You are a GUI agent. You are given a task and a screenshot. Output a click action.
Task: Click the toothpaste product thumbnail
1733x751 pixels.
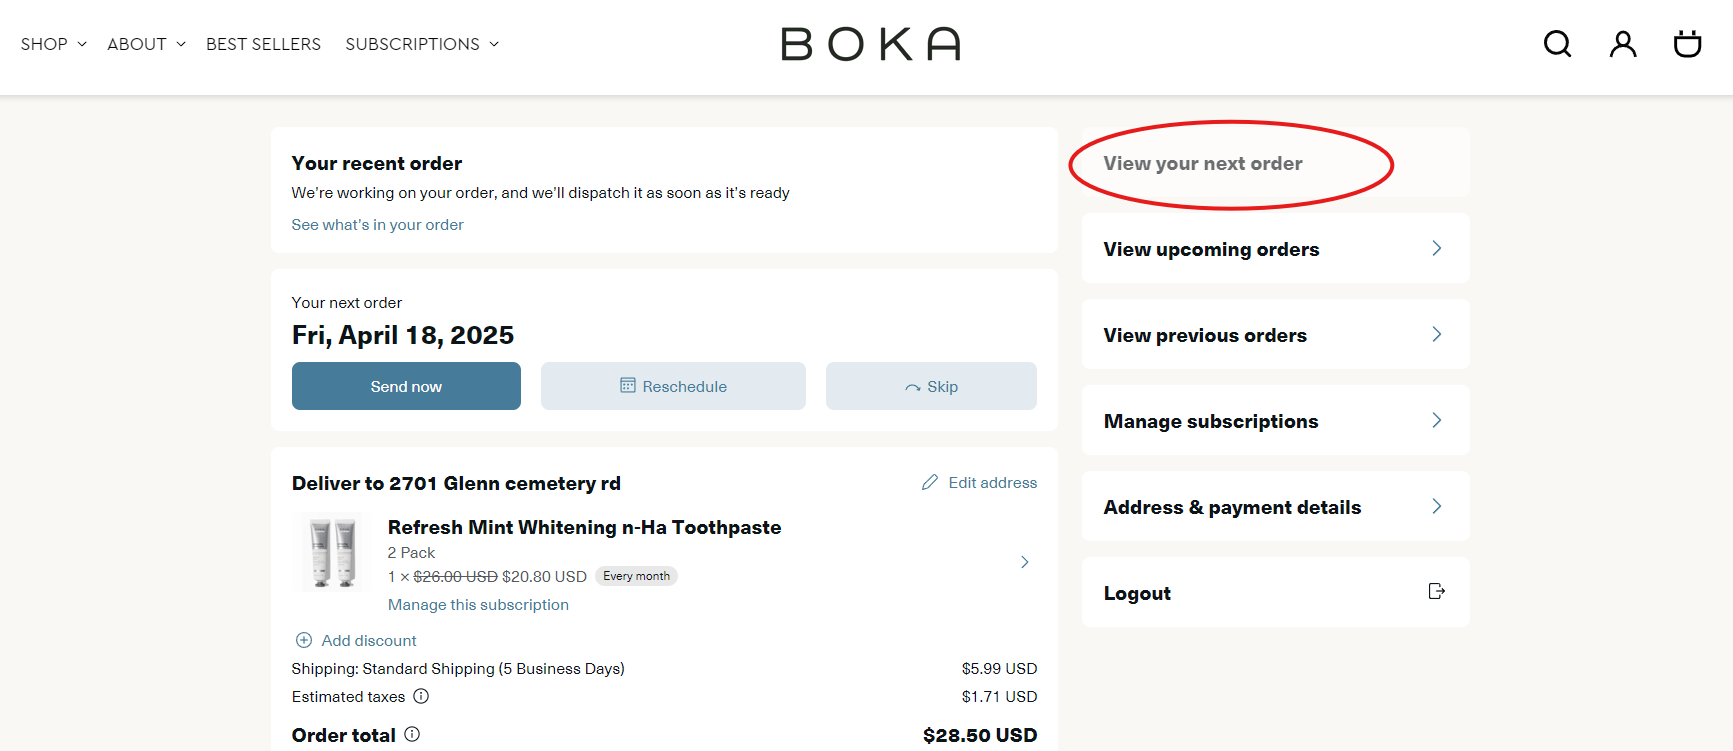(333, 553)
